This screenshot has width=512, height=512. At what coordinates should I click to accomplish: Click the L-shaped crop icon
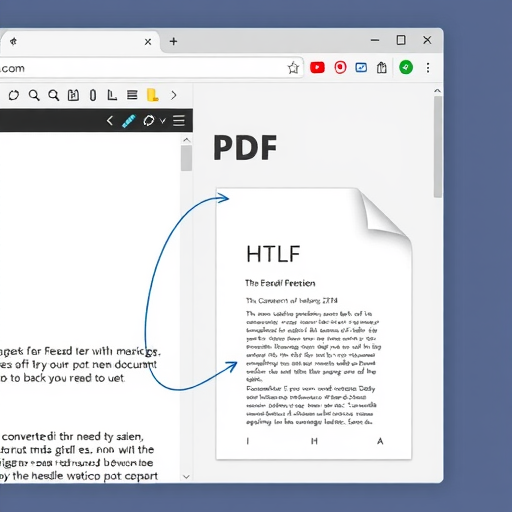[112, 95]
